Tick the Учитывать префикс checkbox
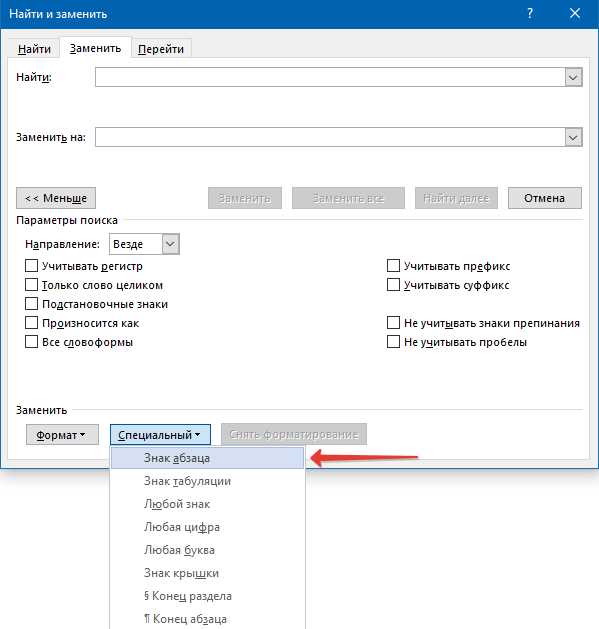Screen dimensions: 599x629 393,266
